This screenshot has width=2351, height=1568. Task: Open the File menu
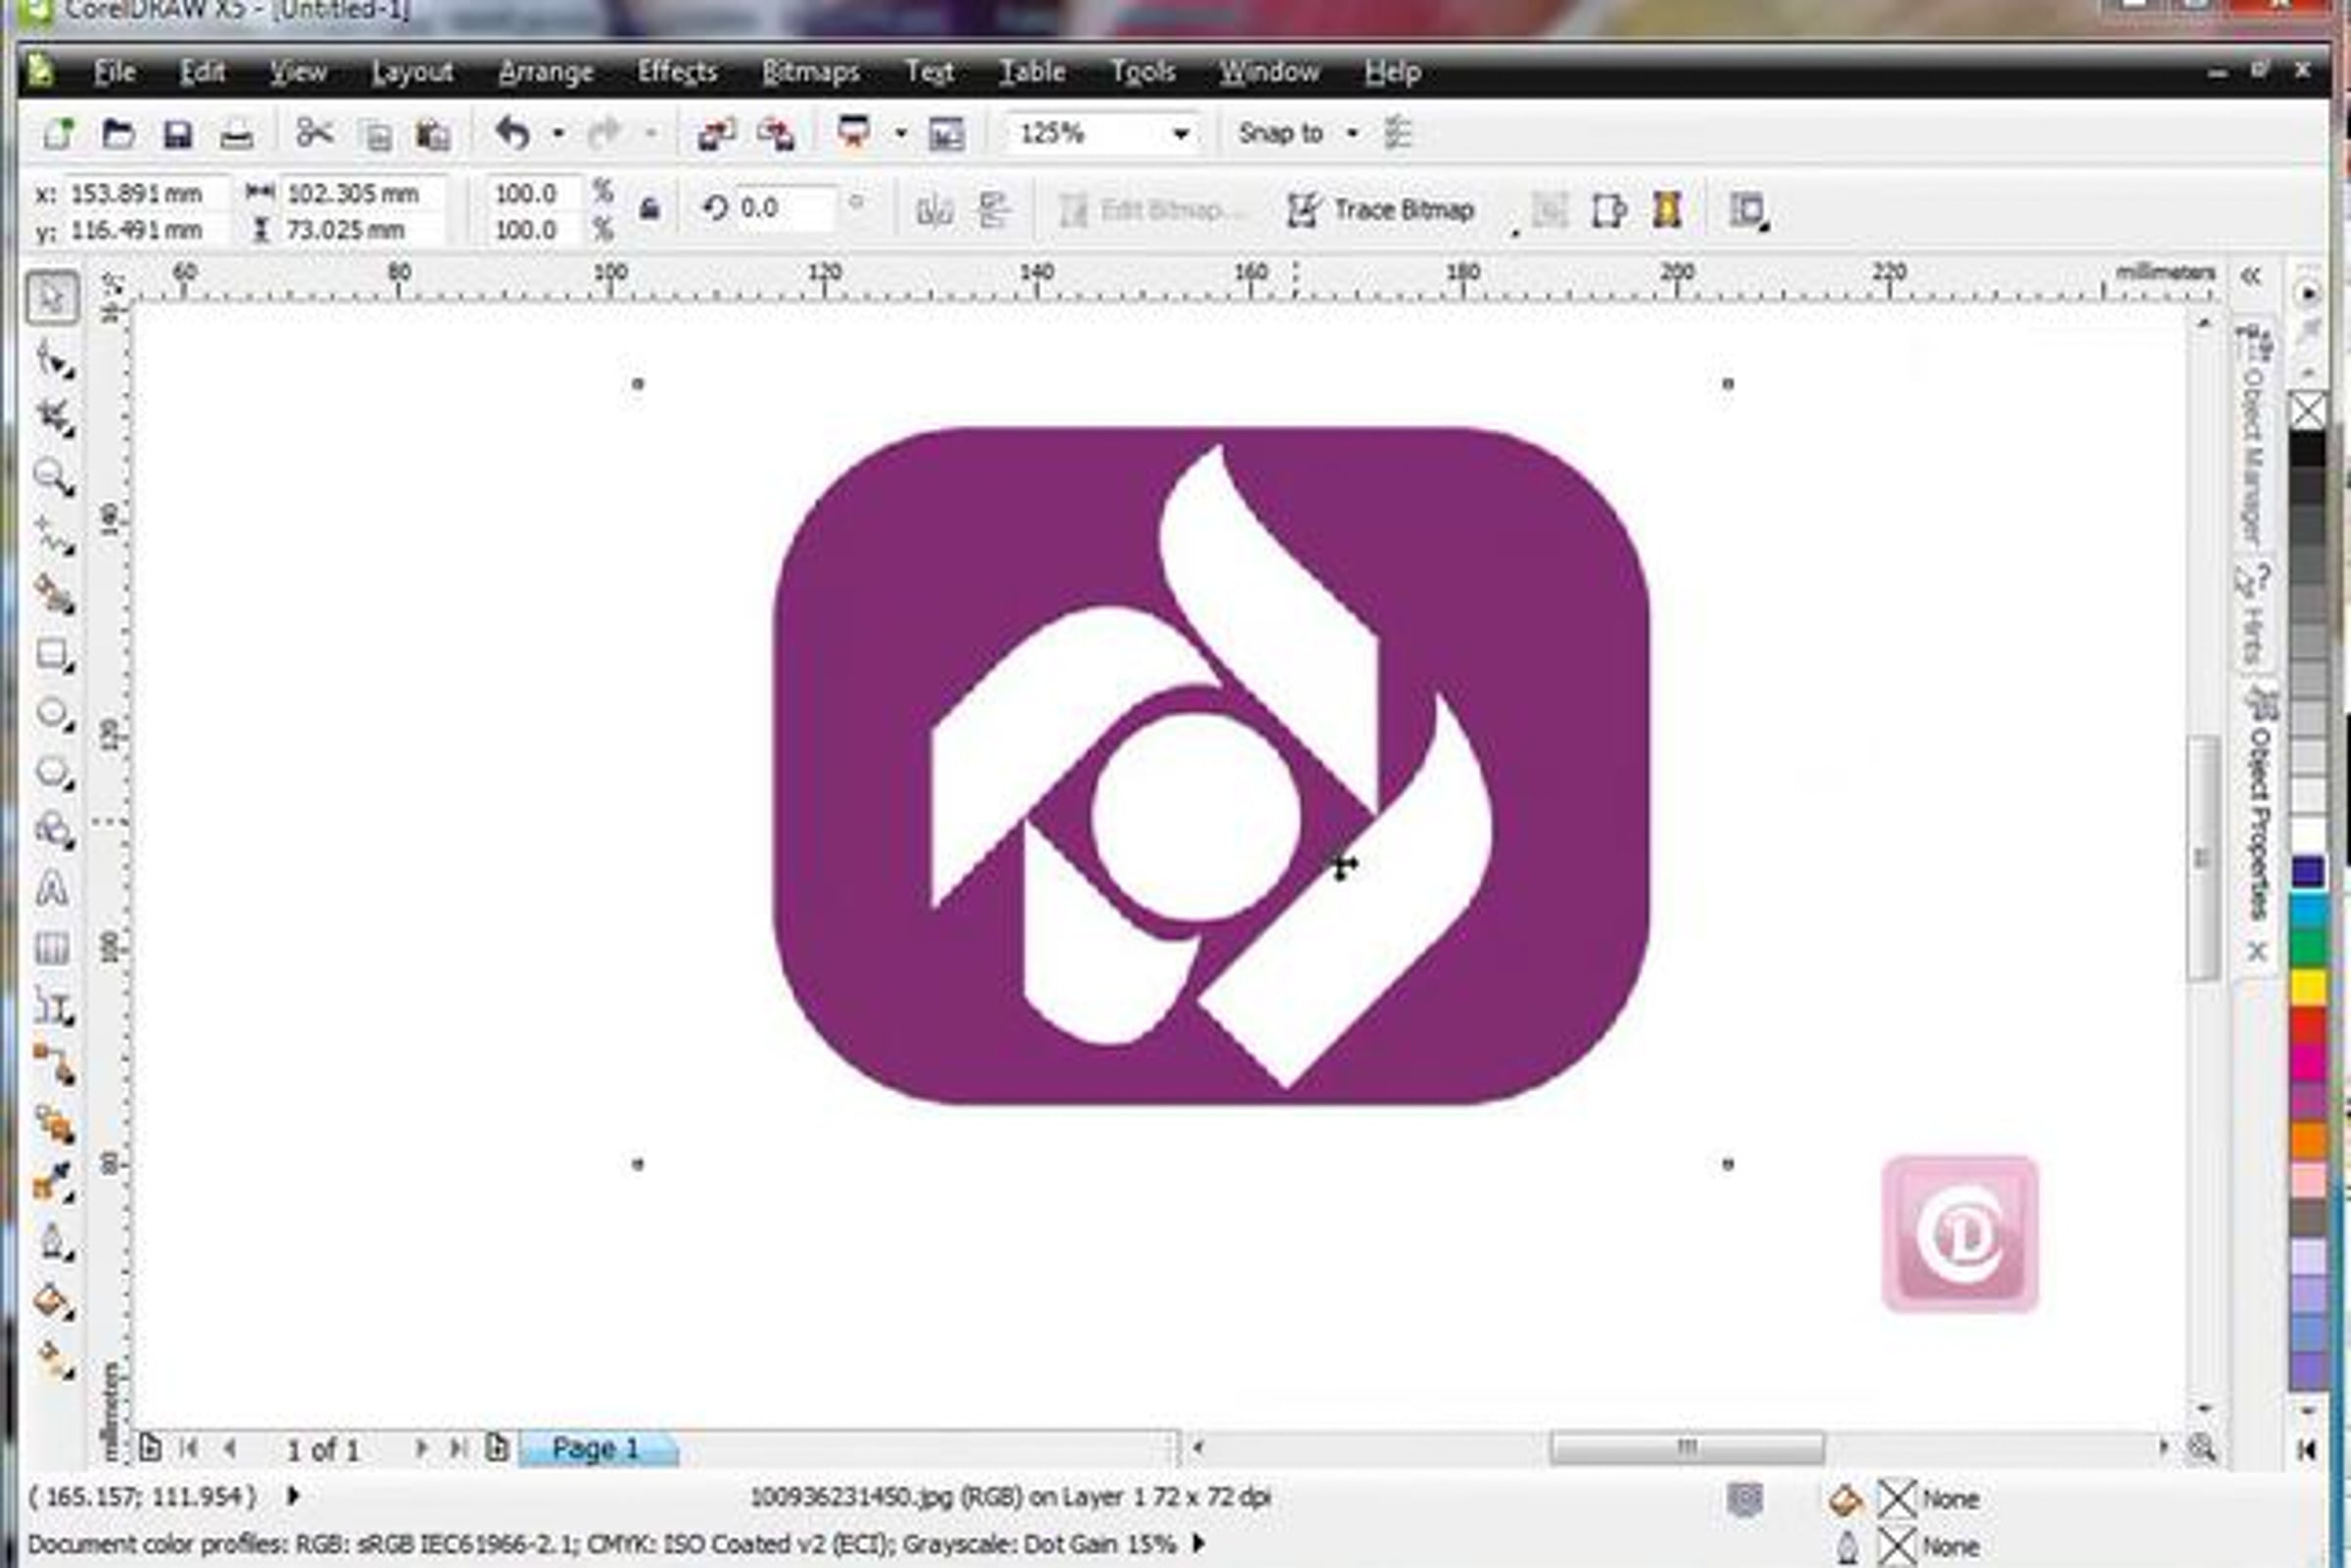pyautogui.click(x=114, y=72)
